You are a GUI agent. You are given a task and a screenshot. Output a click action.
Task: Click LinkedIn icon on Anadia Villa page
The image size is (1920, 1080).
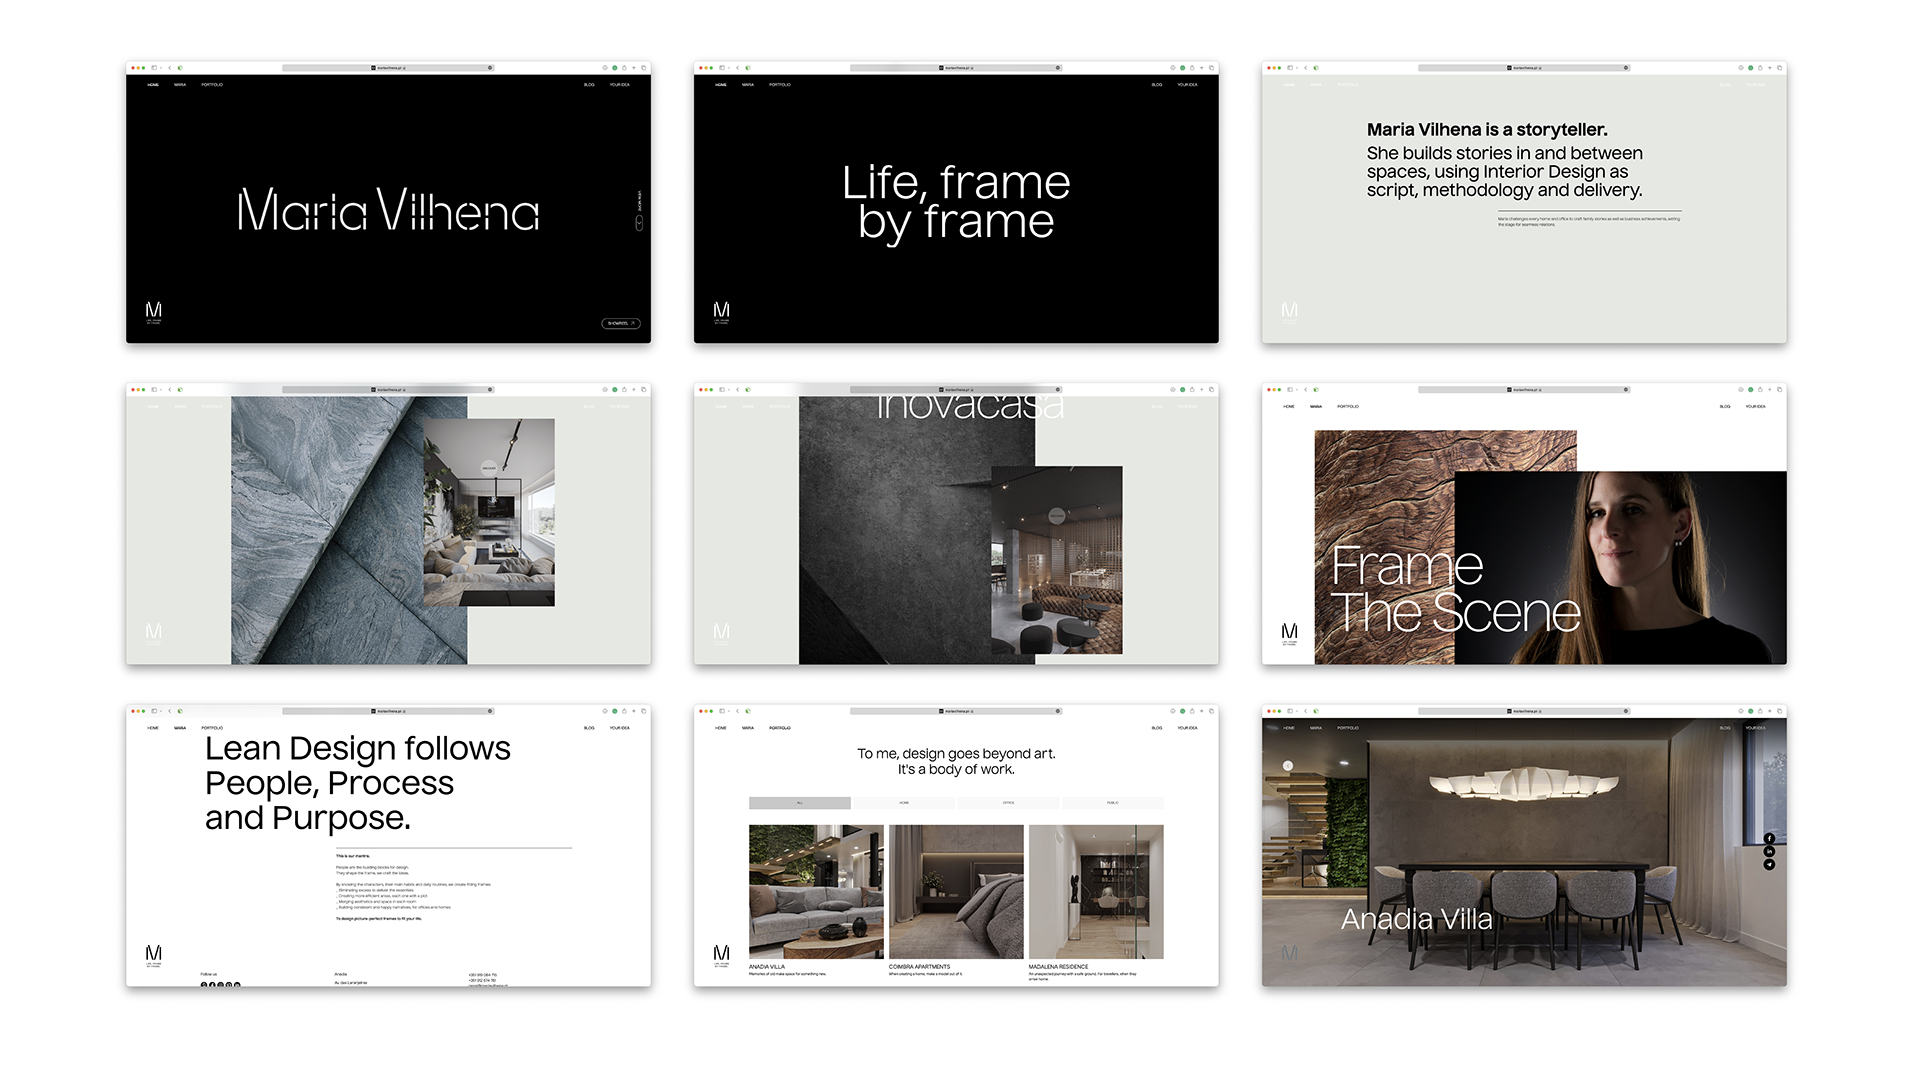point(1769,851)
